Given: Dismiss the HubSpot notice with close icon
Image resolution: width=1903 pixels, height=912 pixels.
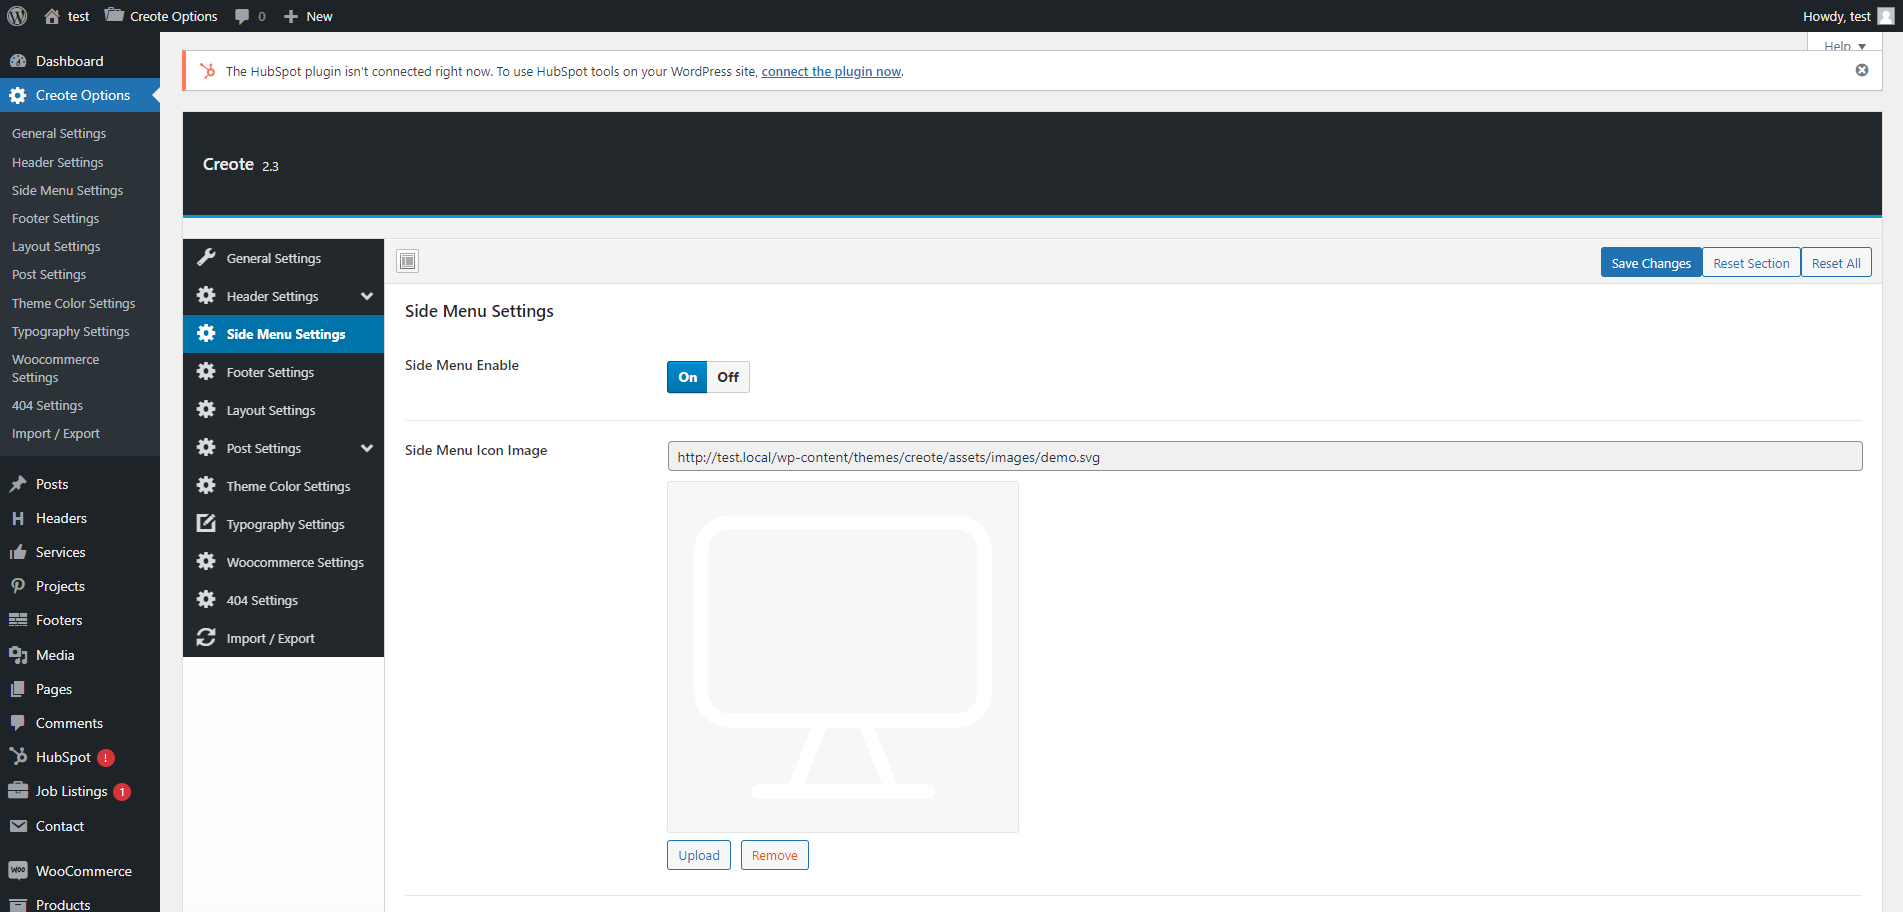Looking at the screenshot, I should [x=1861, y=70].
